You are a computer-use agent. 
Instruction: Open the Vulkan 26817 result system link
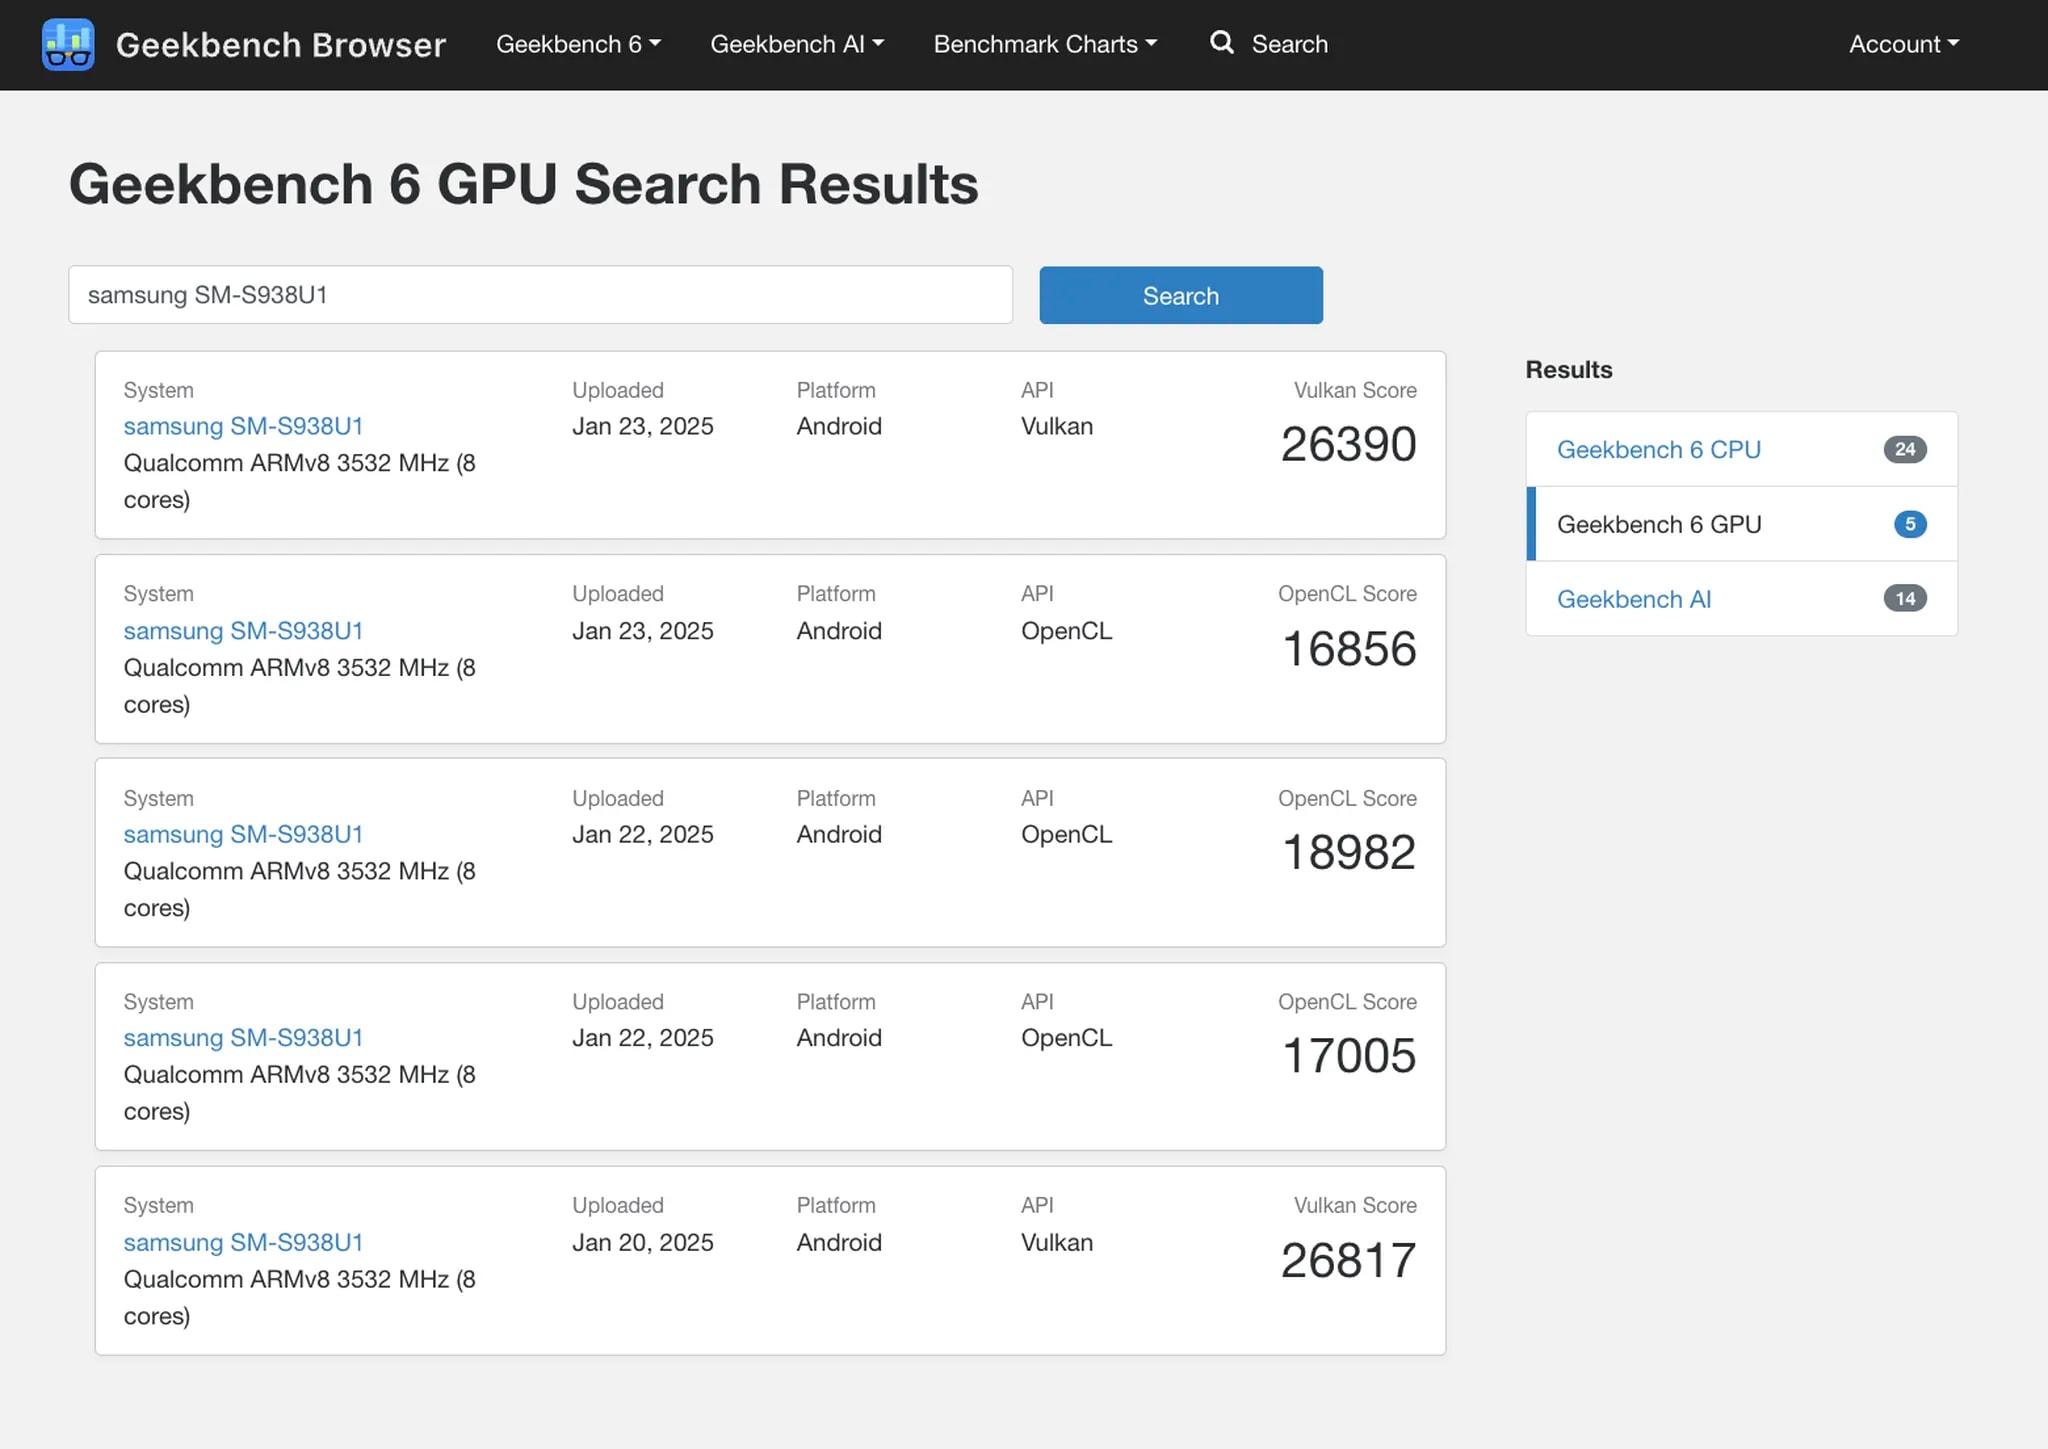243,1242
